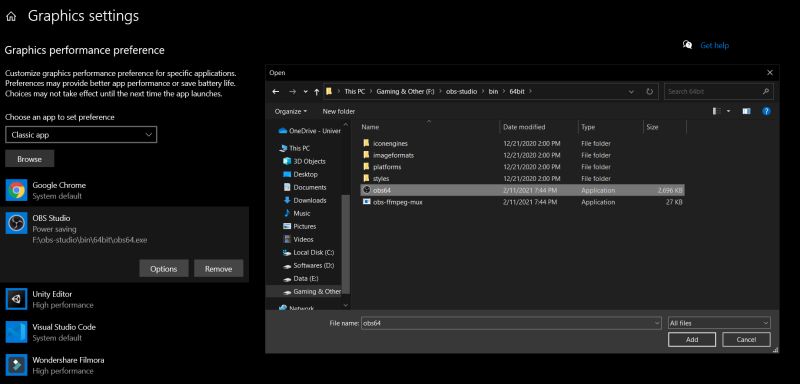Viewport: 800px width, 384px height.
Task: Select OBS Studio app icon in list
Action: pyautogui.click(x=16, y=223)
